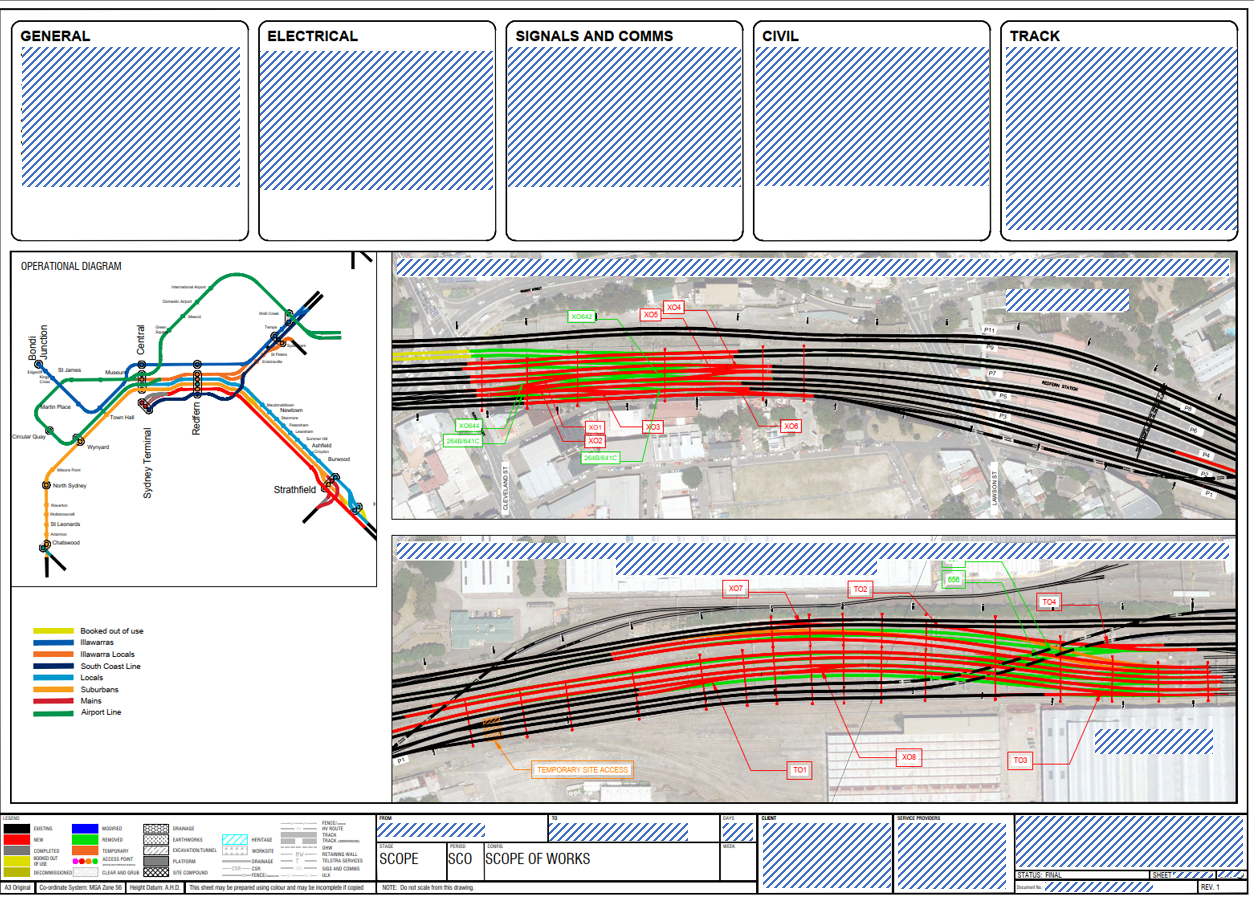Click the TRACK section heading
This screenshot has height=897, width=1254.
(x=1034, y=36)
